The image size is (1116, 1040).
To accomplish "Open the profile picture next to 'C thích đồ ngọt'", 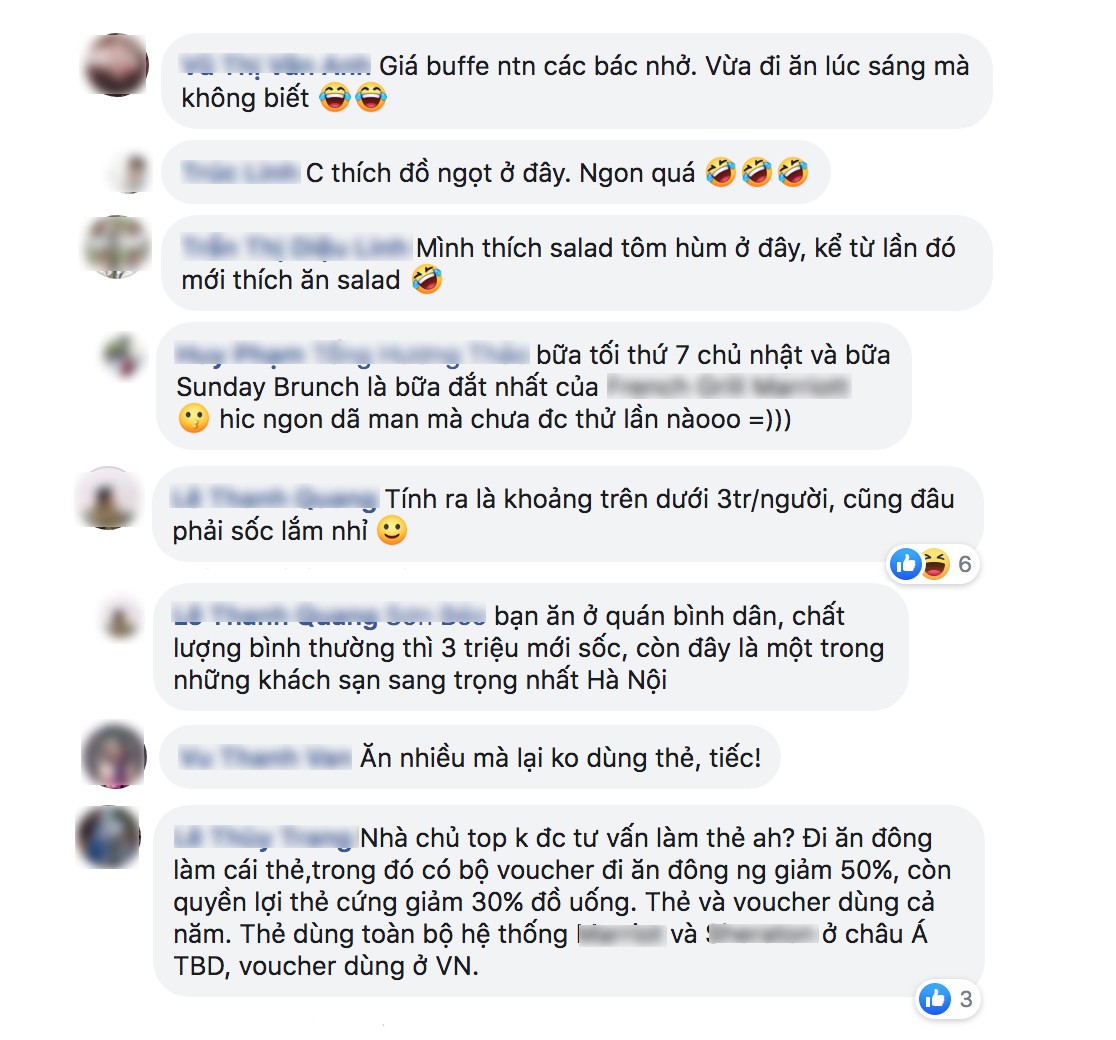I will point(131,172).
